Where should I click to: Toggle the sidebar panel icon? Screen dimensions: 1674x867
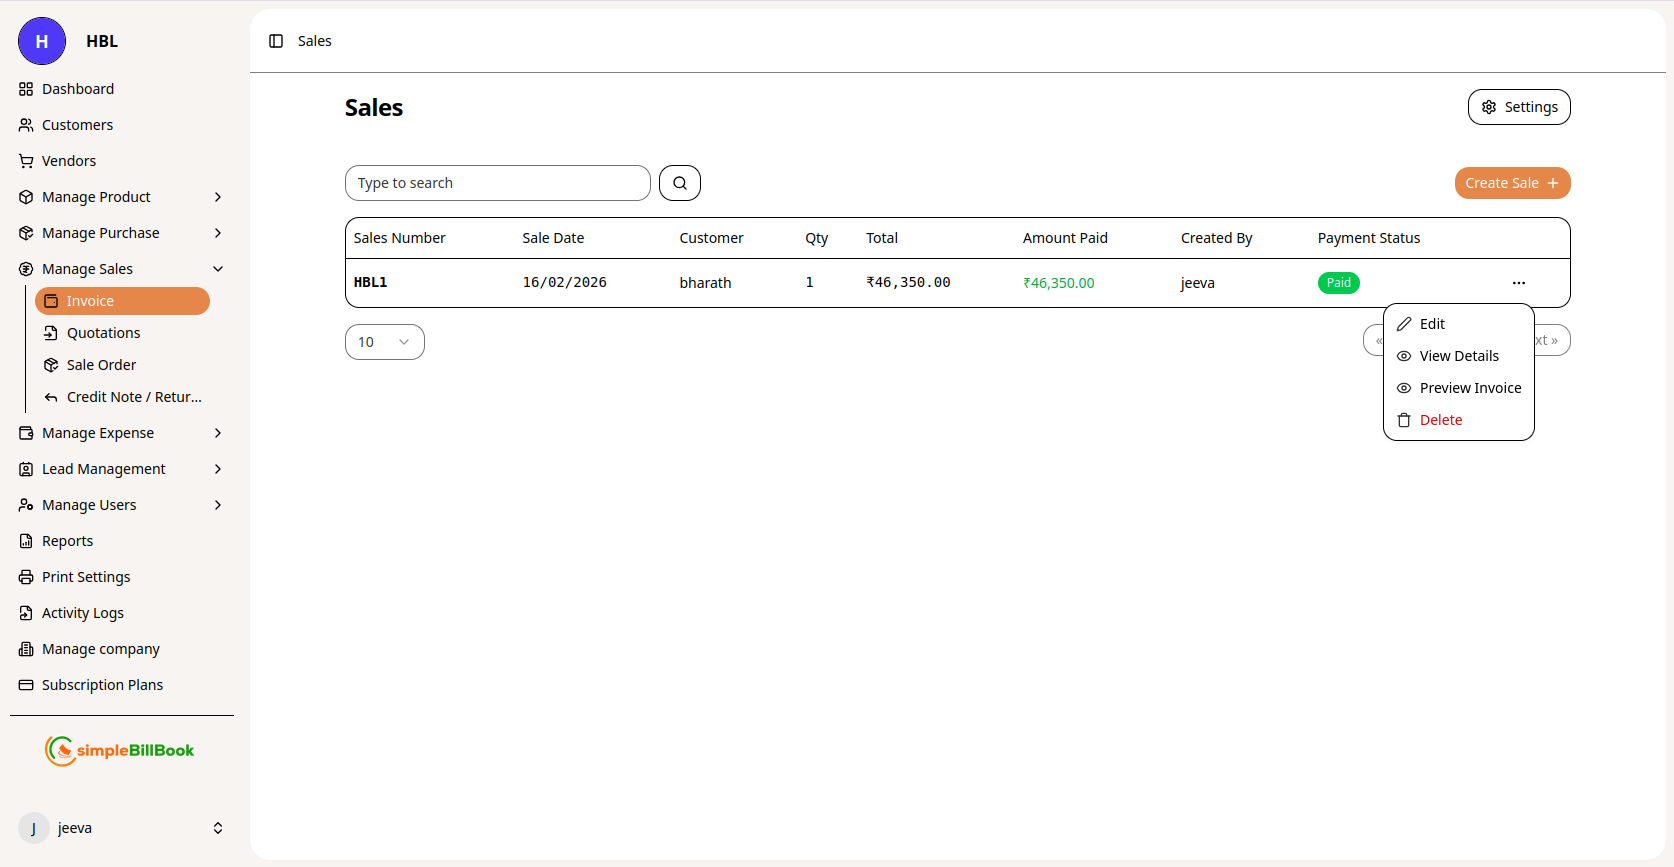click(276, 41)
